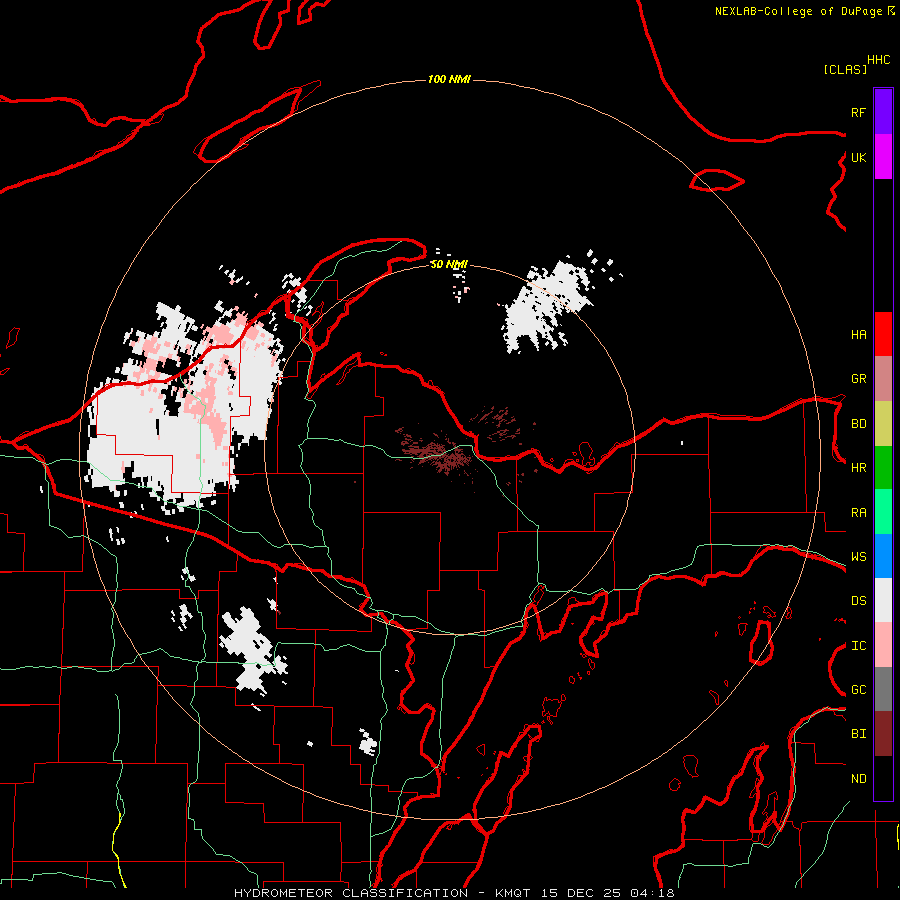Viewport: 900px width, 900px height.
Task: Click the GC legend label
Action: (858, 690)
